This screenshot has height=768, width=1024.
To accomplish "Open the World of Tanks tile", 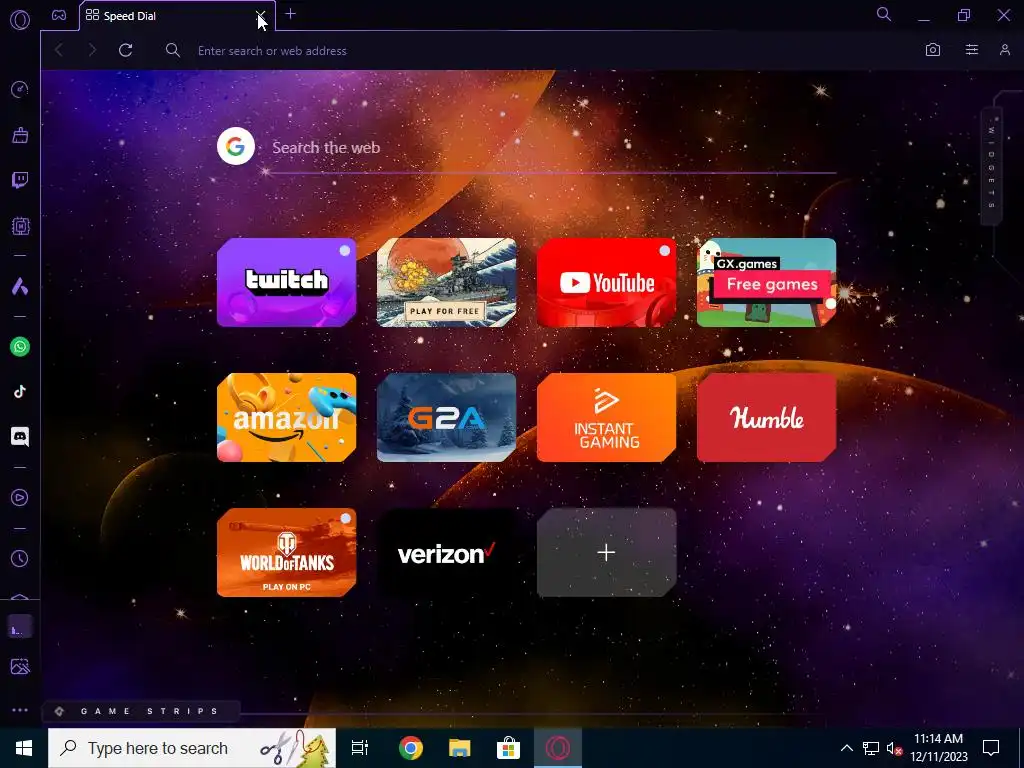I will tap(287, 552).
